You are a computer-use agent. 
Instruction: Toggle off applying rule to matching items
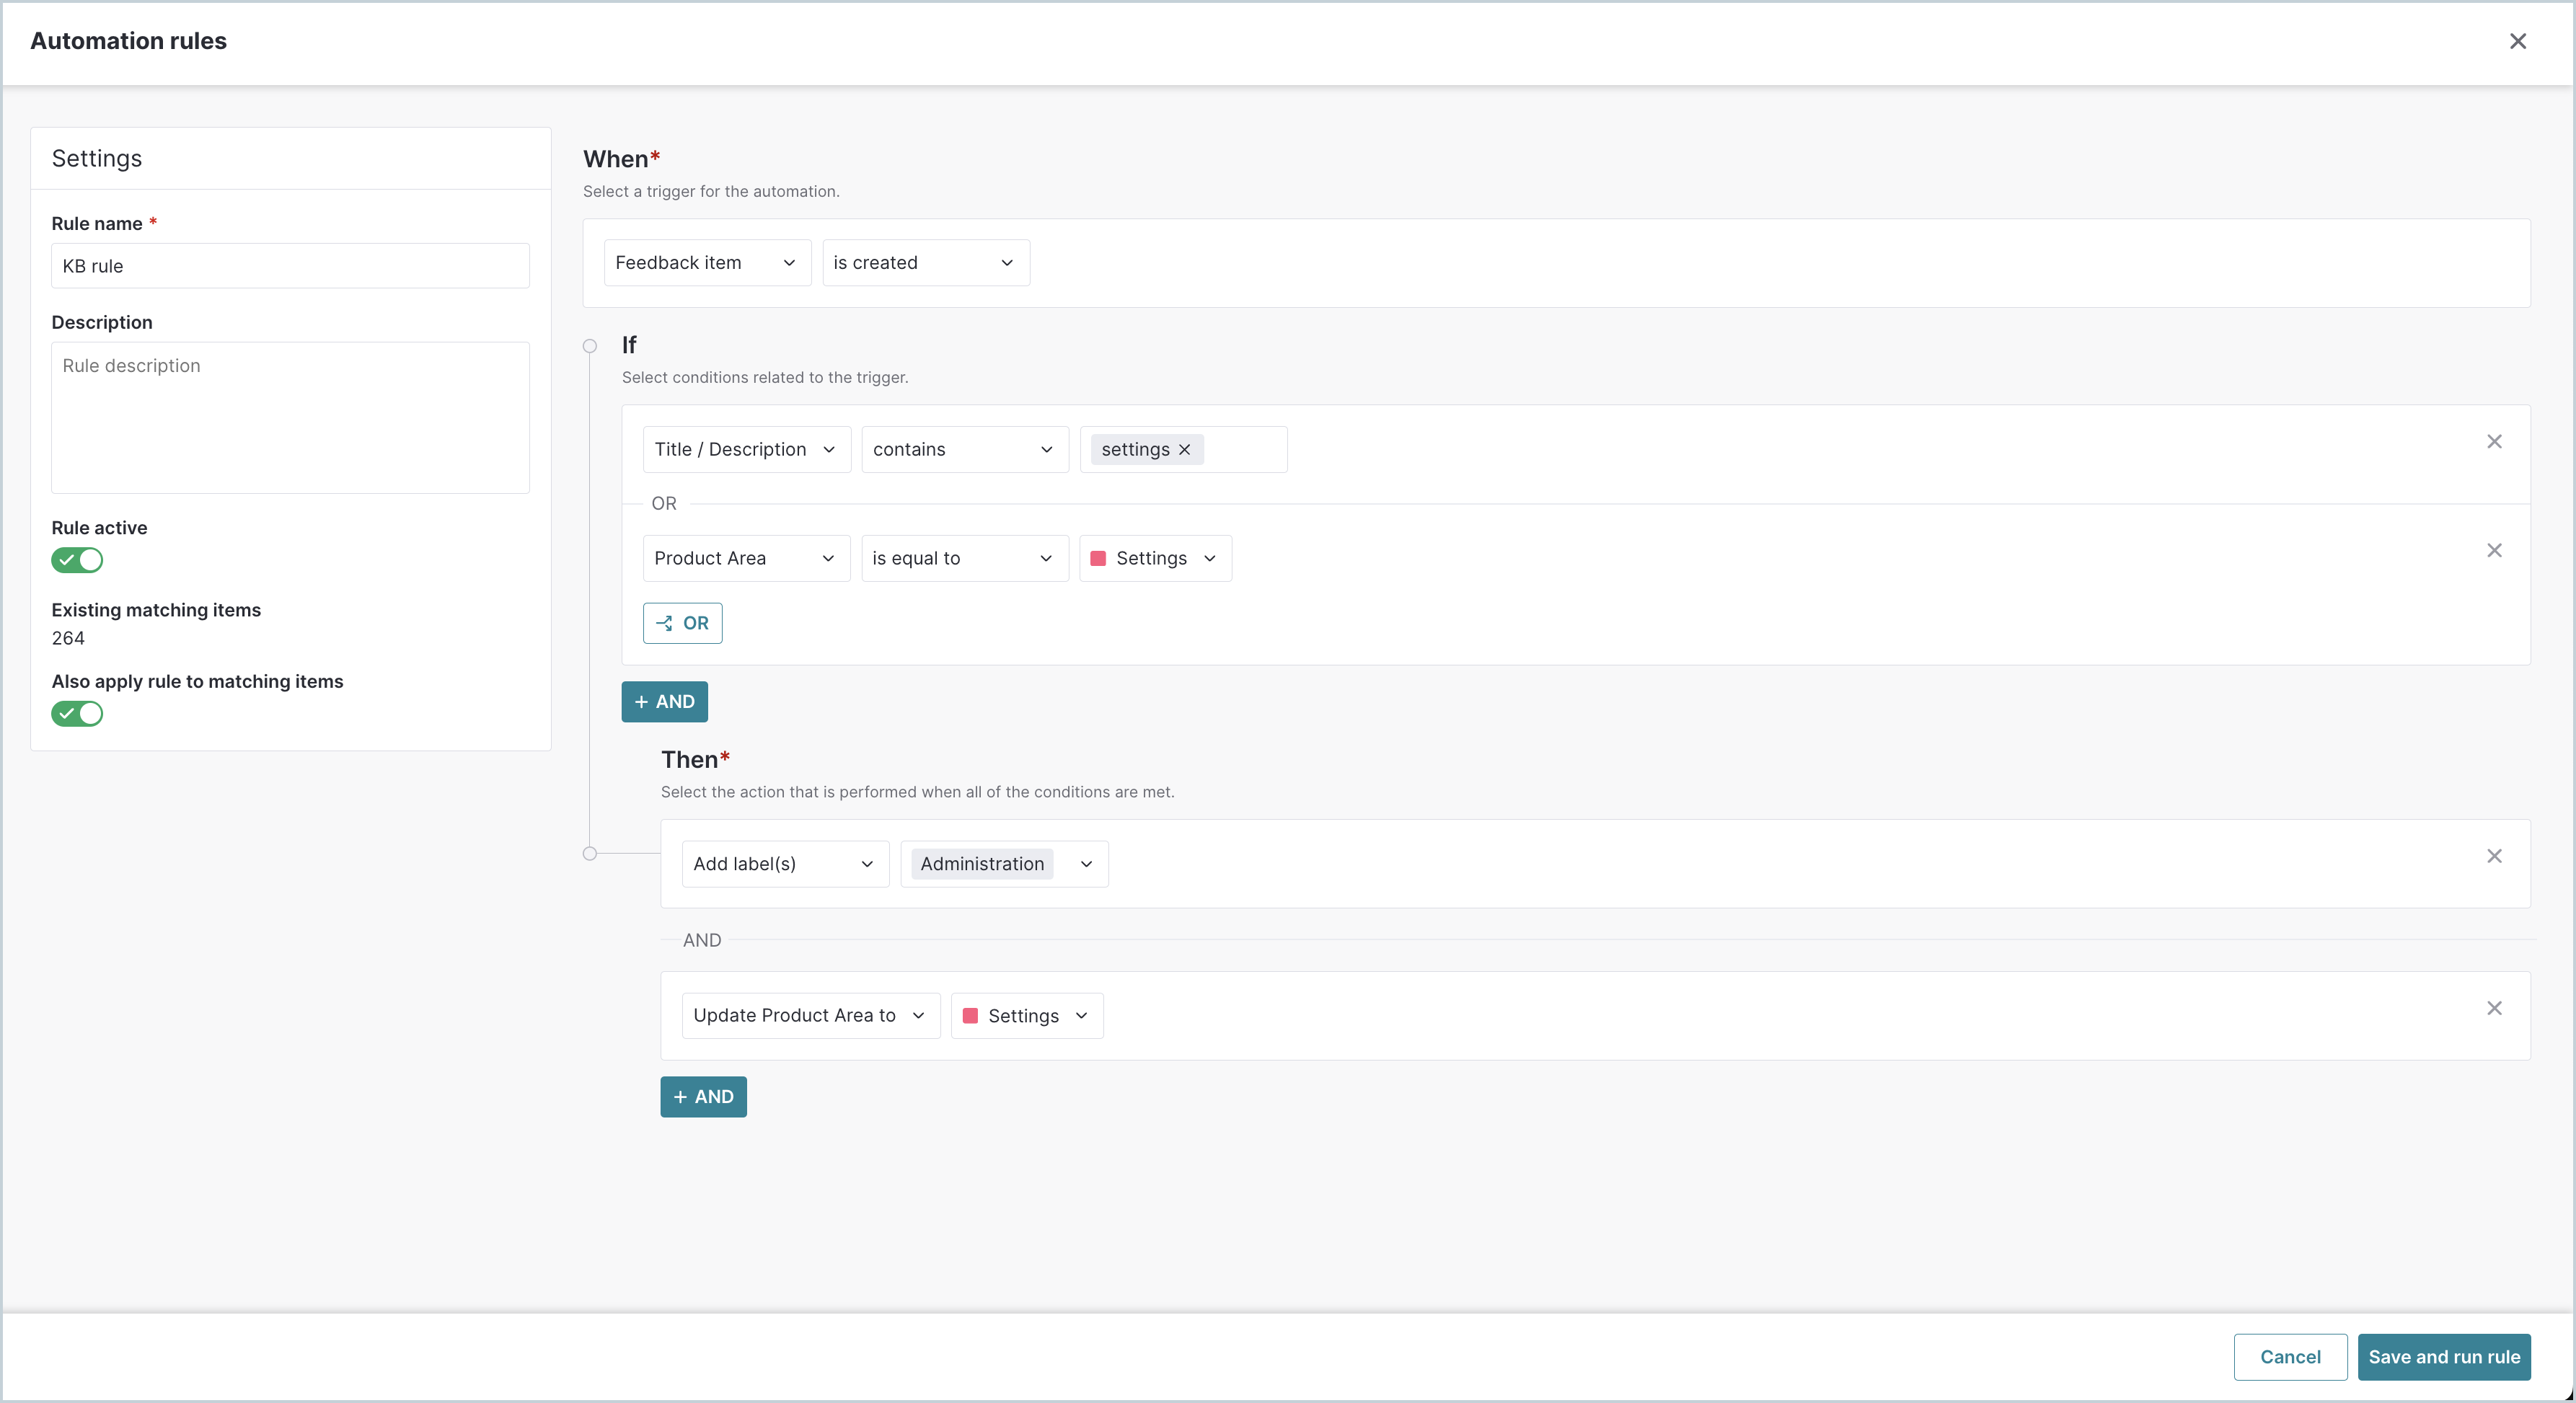coord(77,713)
